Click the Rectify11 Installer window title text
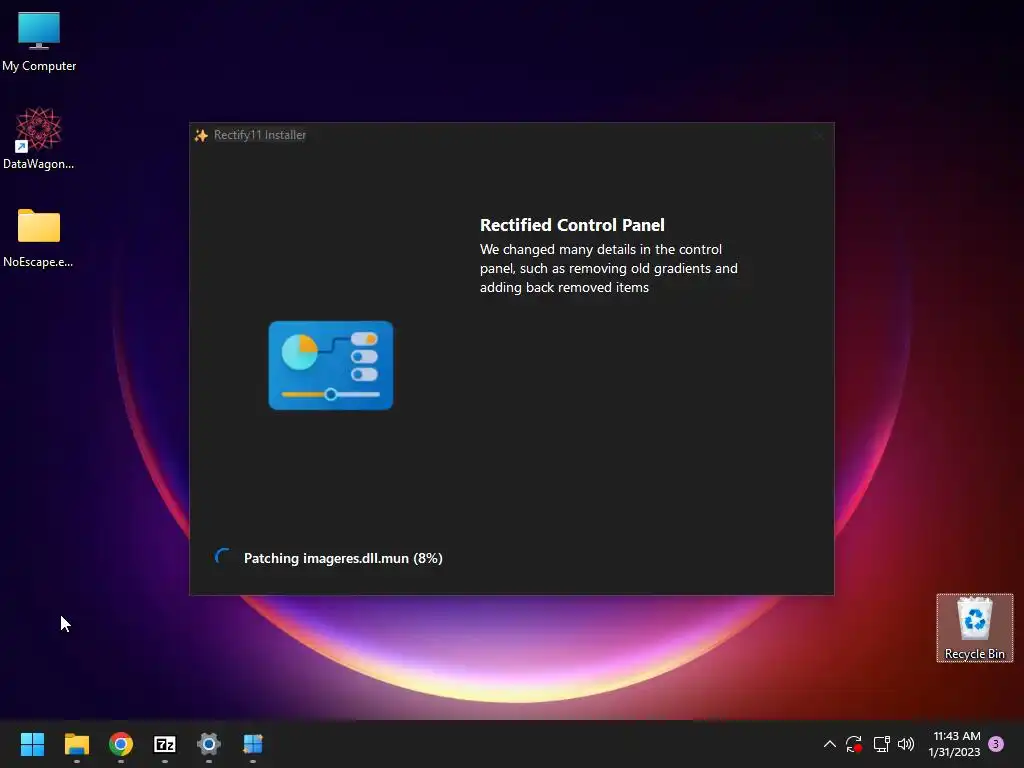 tap(260, 135)
